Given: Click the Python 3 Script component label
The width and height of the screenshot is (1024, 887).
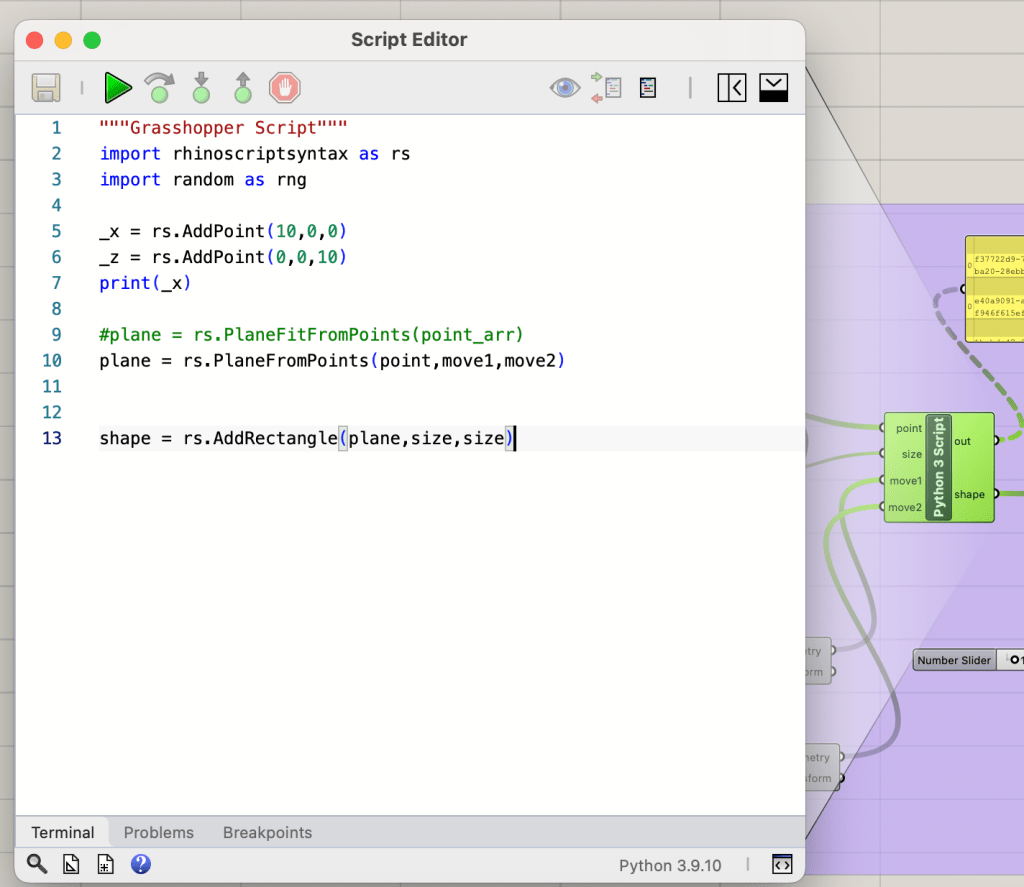Looking at the screenshot, I should tap(939, 467).
